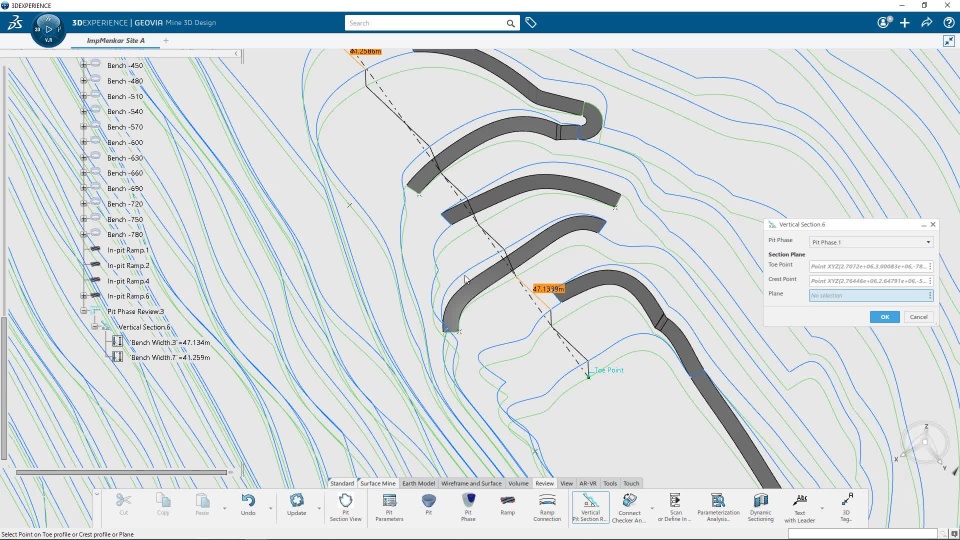Viewport: 960px width, 540px height.
Task: Open the Paste options dropdown arrow
Action: tap(224, 508)
